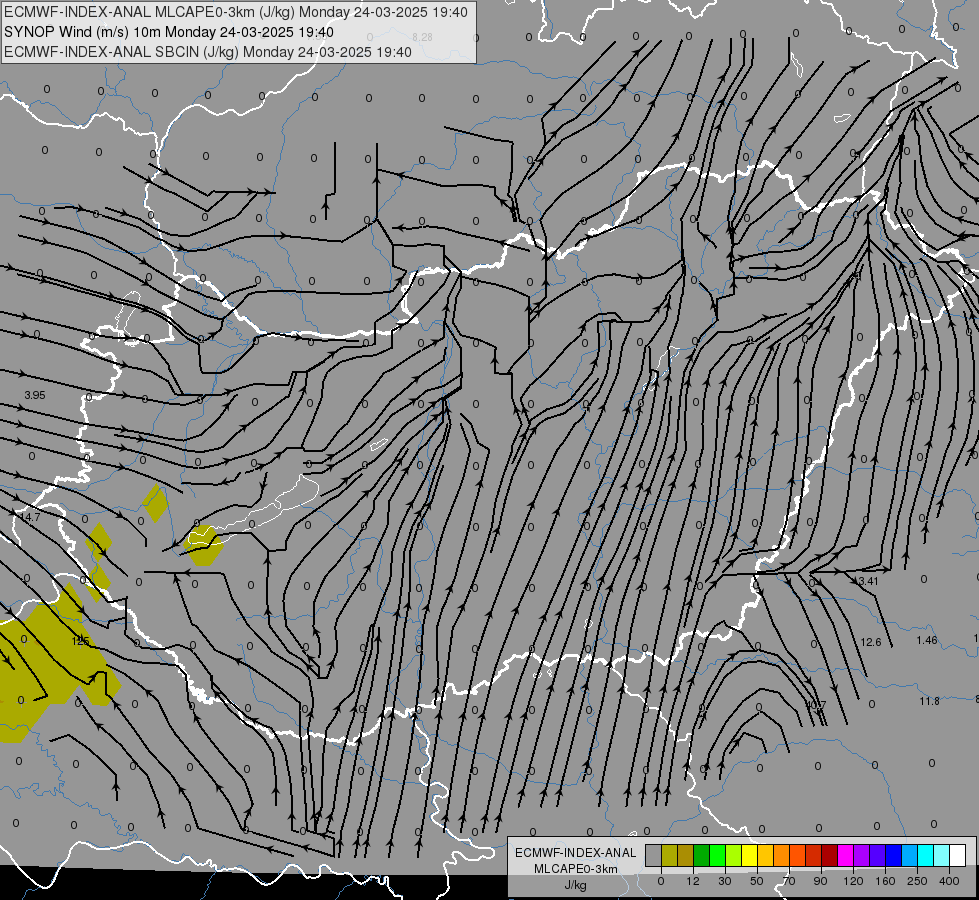Click the legend scale value 70
The width and height of the screenshot is (979, 900).
(789, 881)
